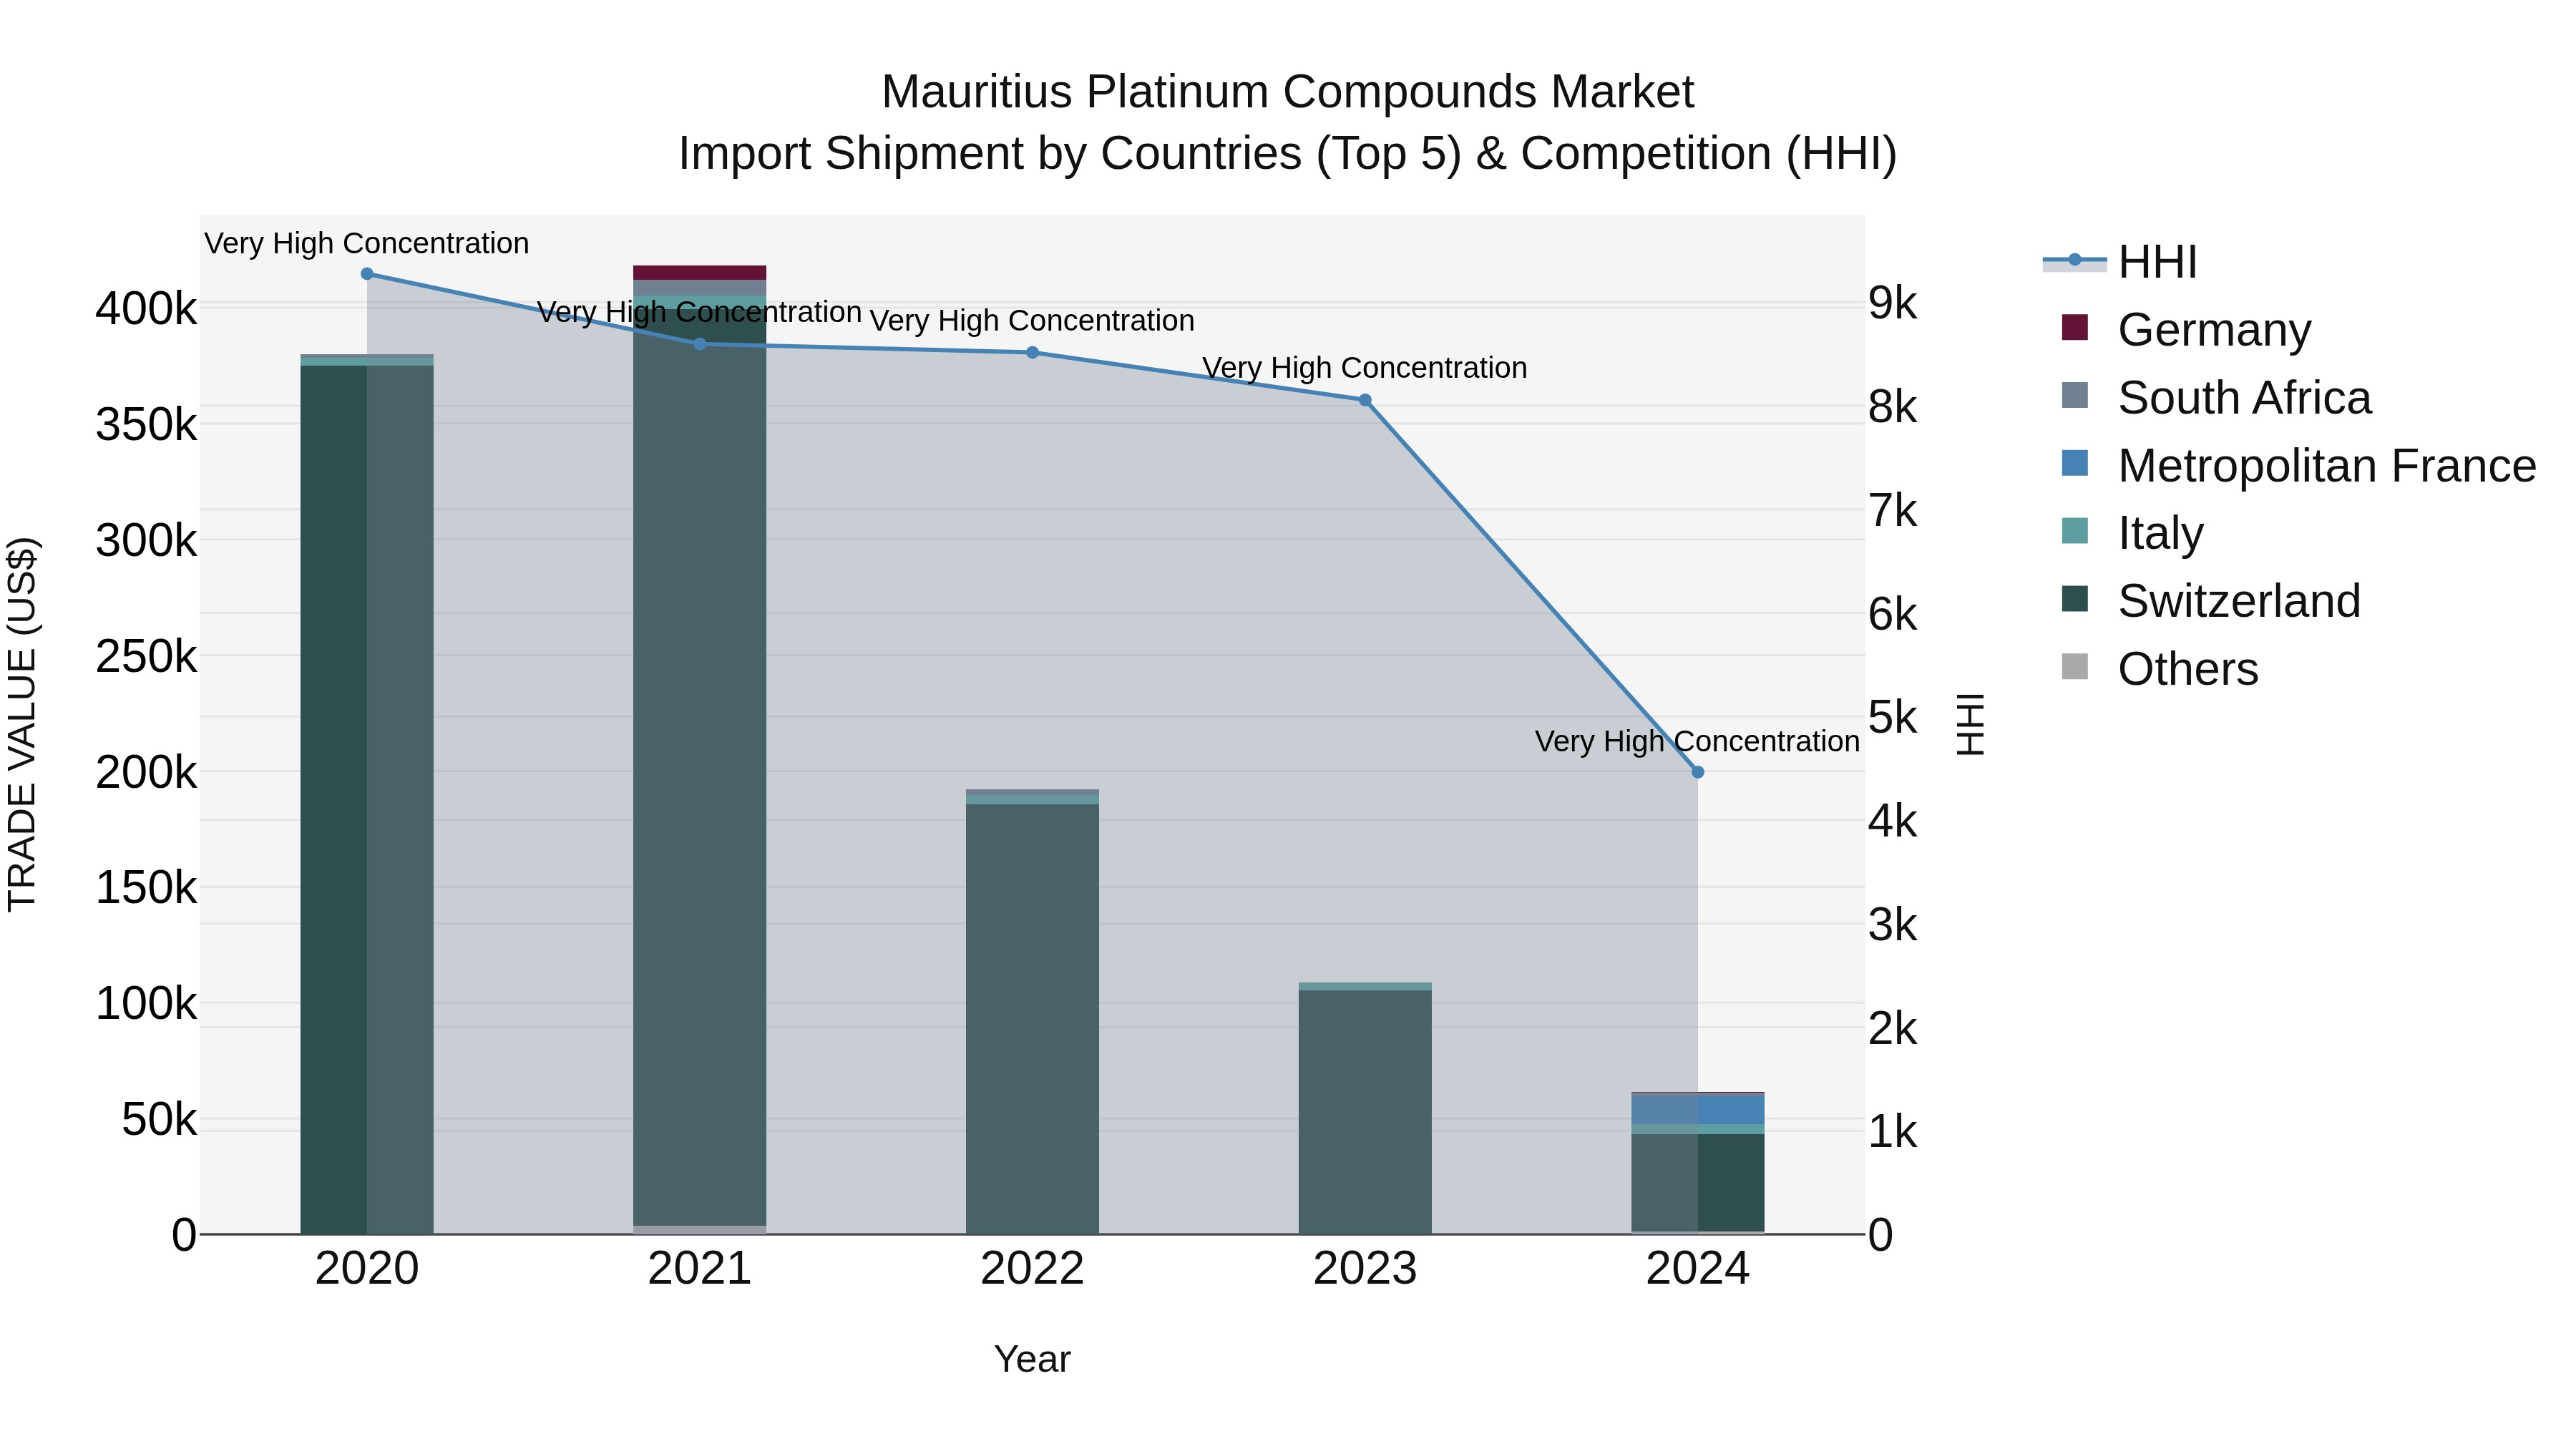Viewport: 2576px width, 1449px height.
Task: Click the 9k right axis tick
Action: coord(1893,303)
